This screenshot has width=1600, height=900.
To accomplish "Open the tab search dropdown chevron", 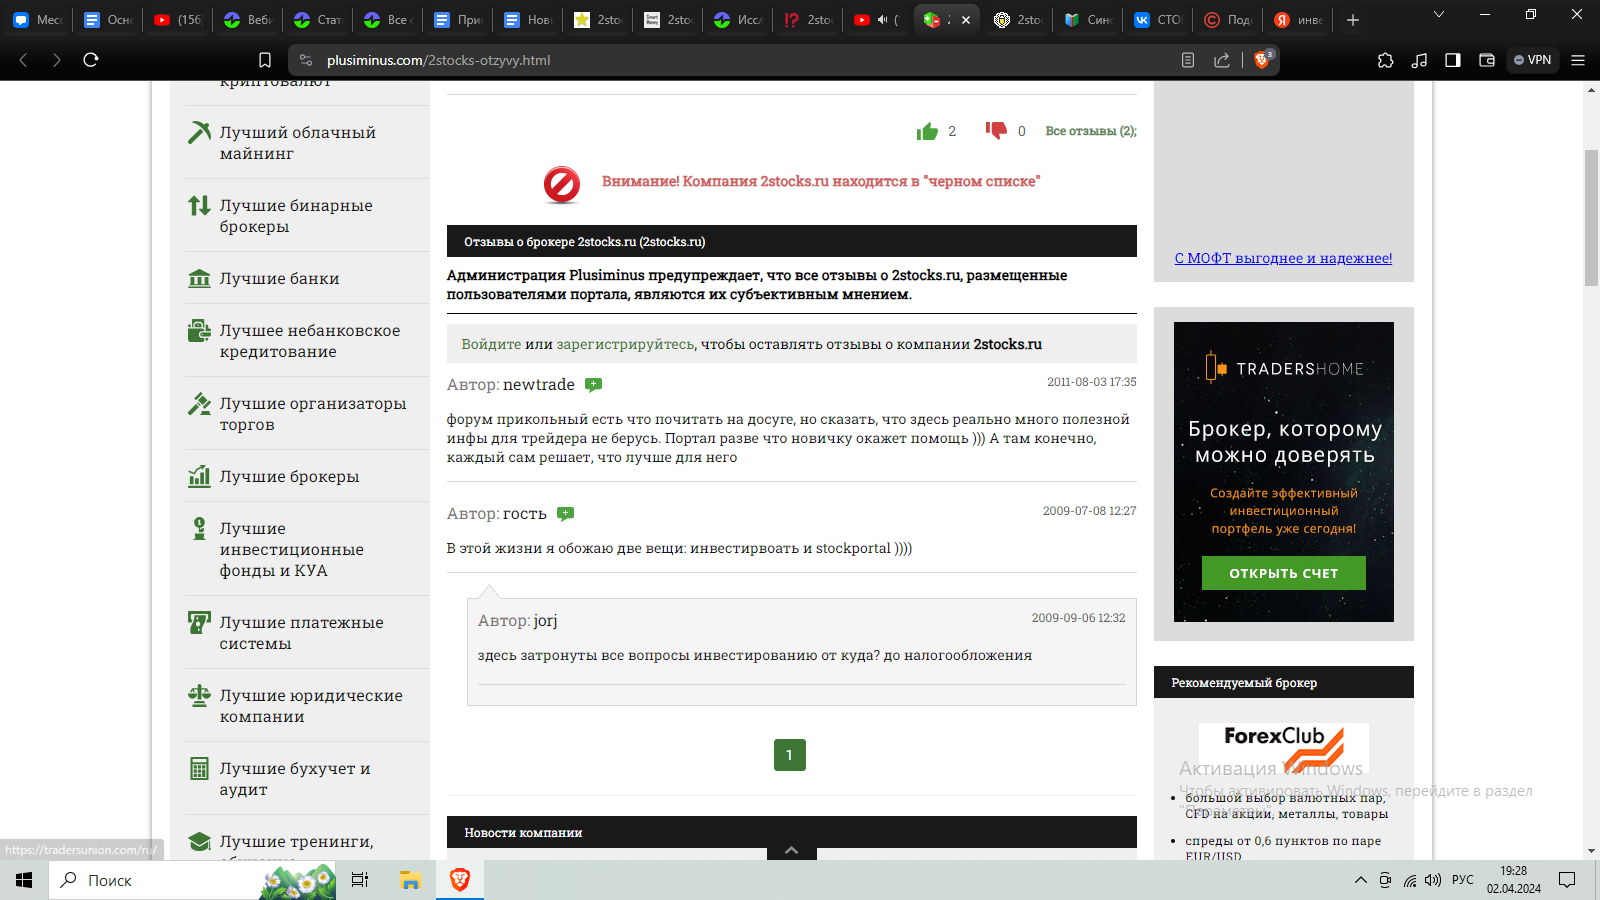I will click(x=1439, y=14).
